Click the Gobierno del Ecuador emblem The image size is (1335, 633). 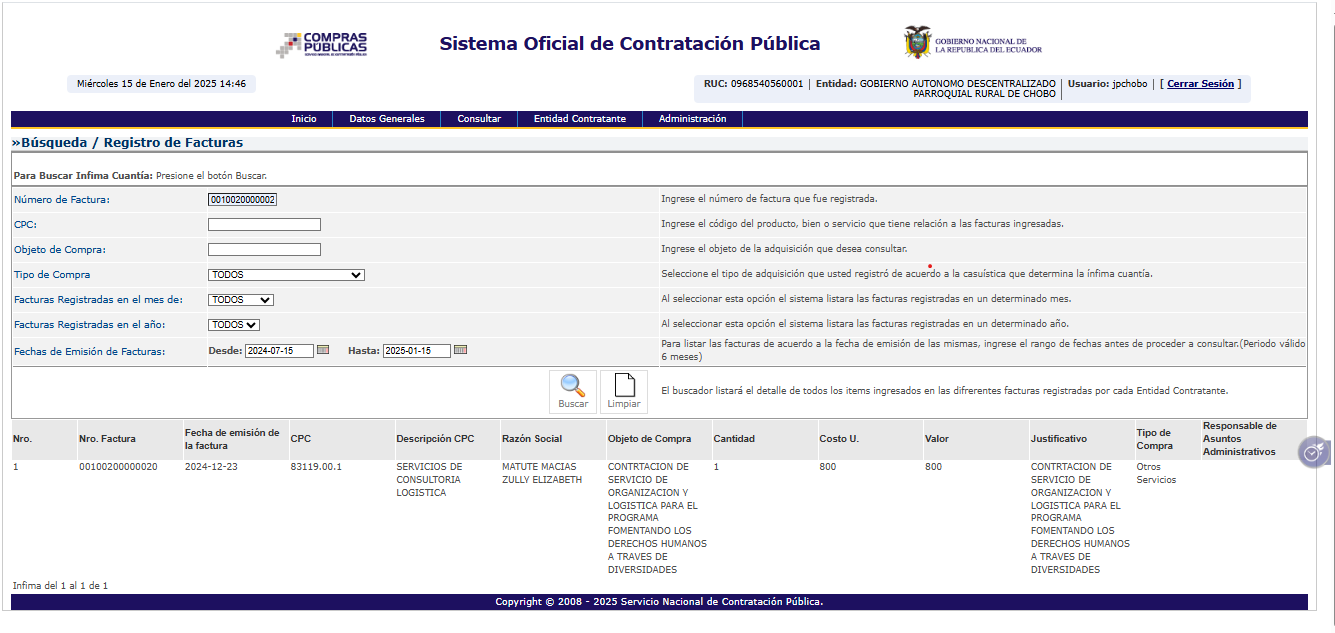[917, 43]
